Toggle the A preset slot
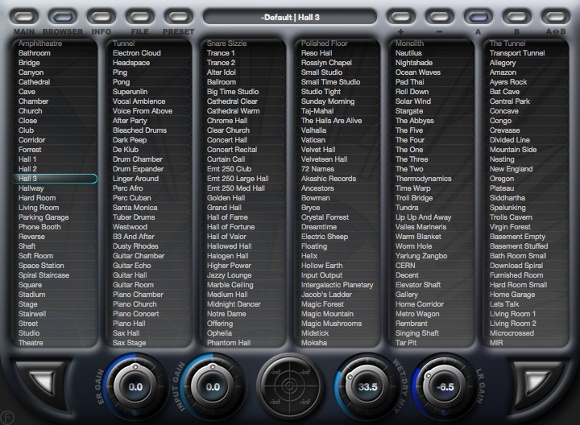Viewport: 580px width, 425px height. coord(478,17)
